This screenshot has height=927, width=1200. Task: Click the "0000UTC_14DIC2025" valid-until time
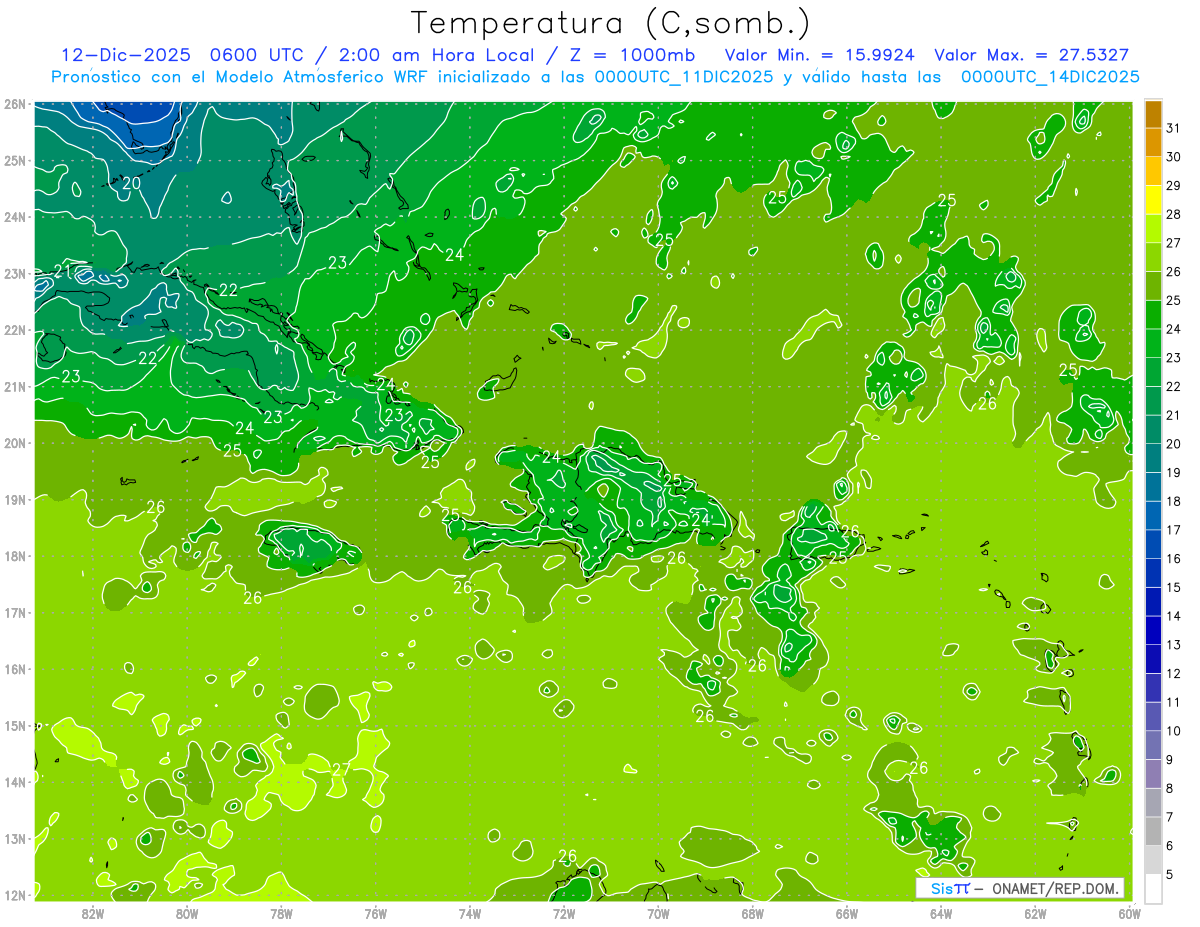(x=1050, y=77)
